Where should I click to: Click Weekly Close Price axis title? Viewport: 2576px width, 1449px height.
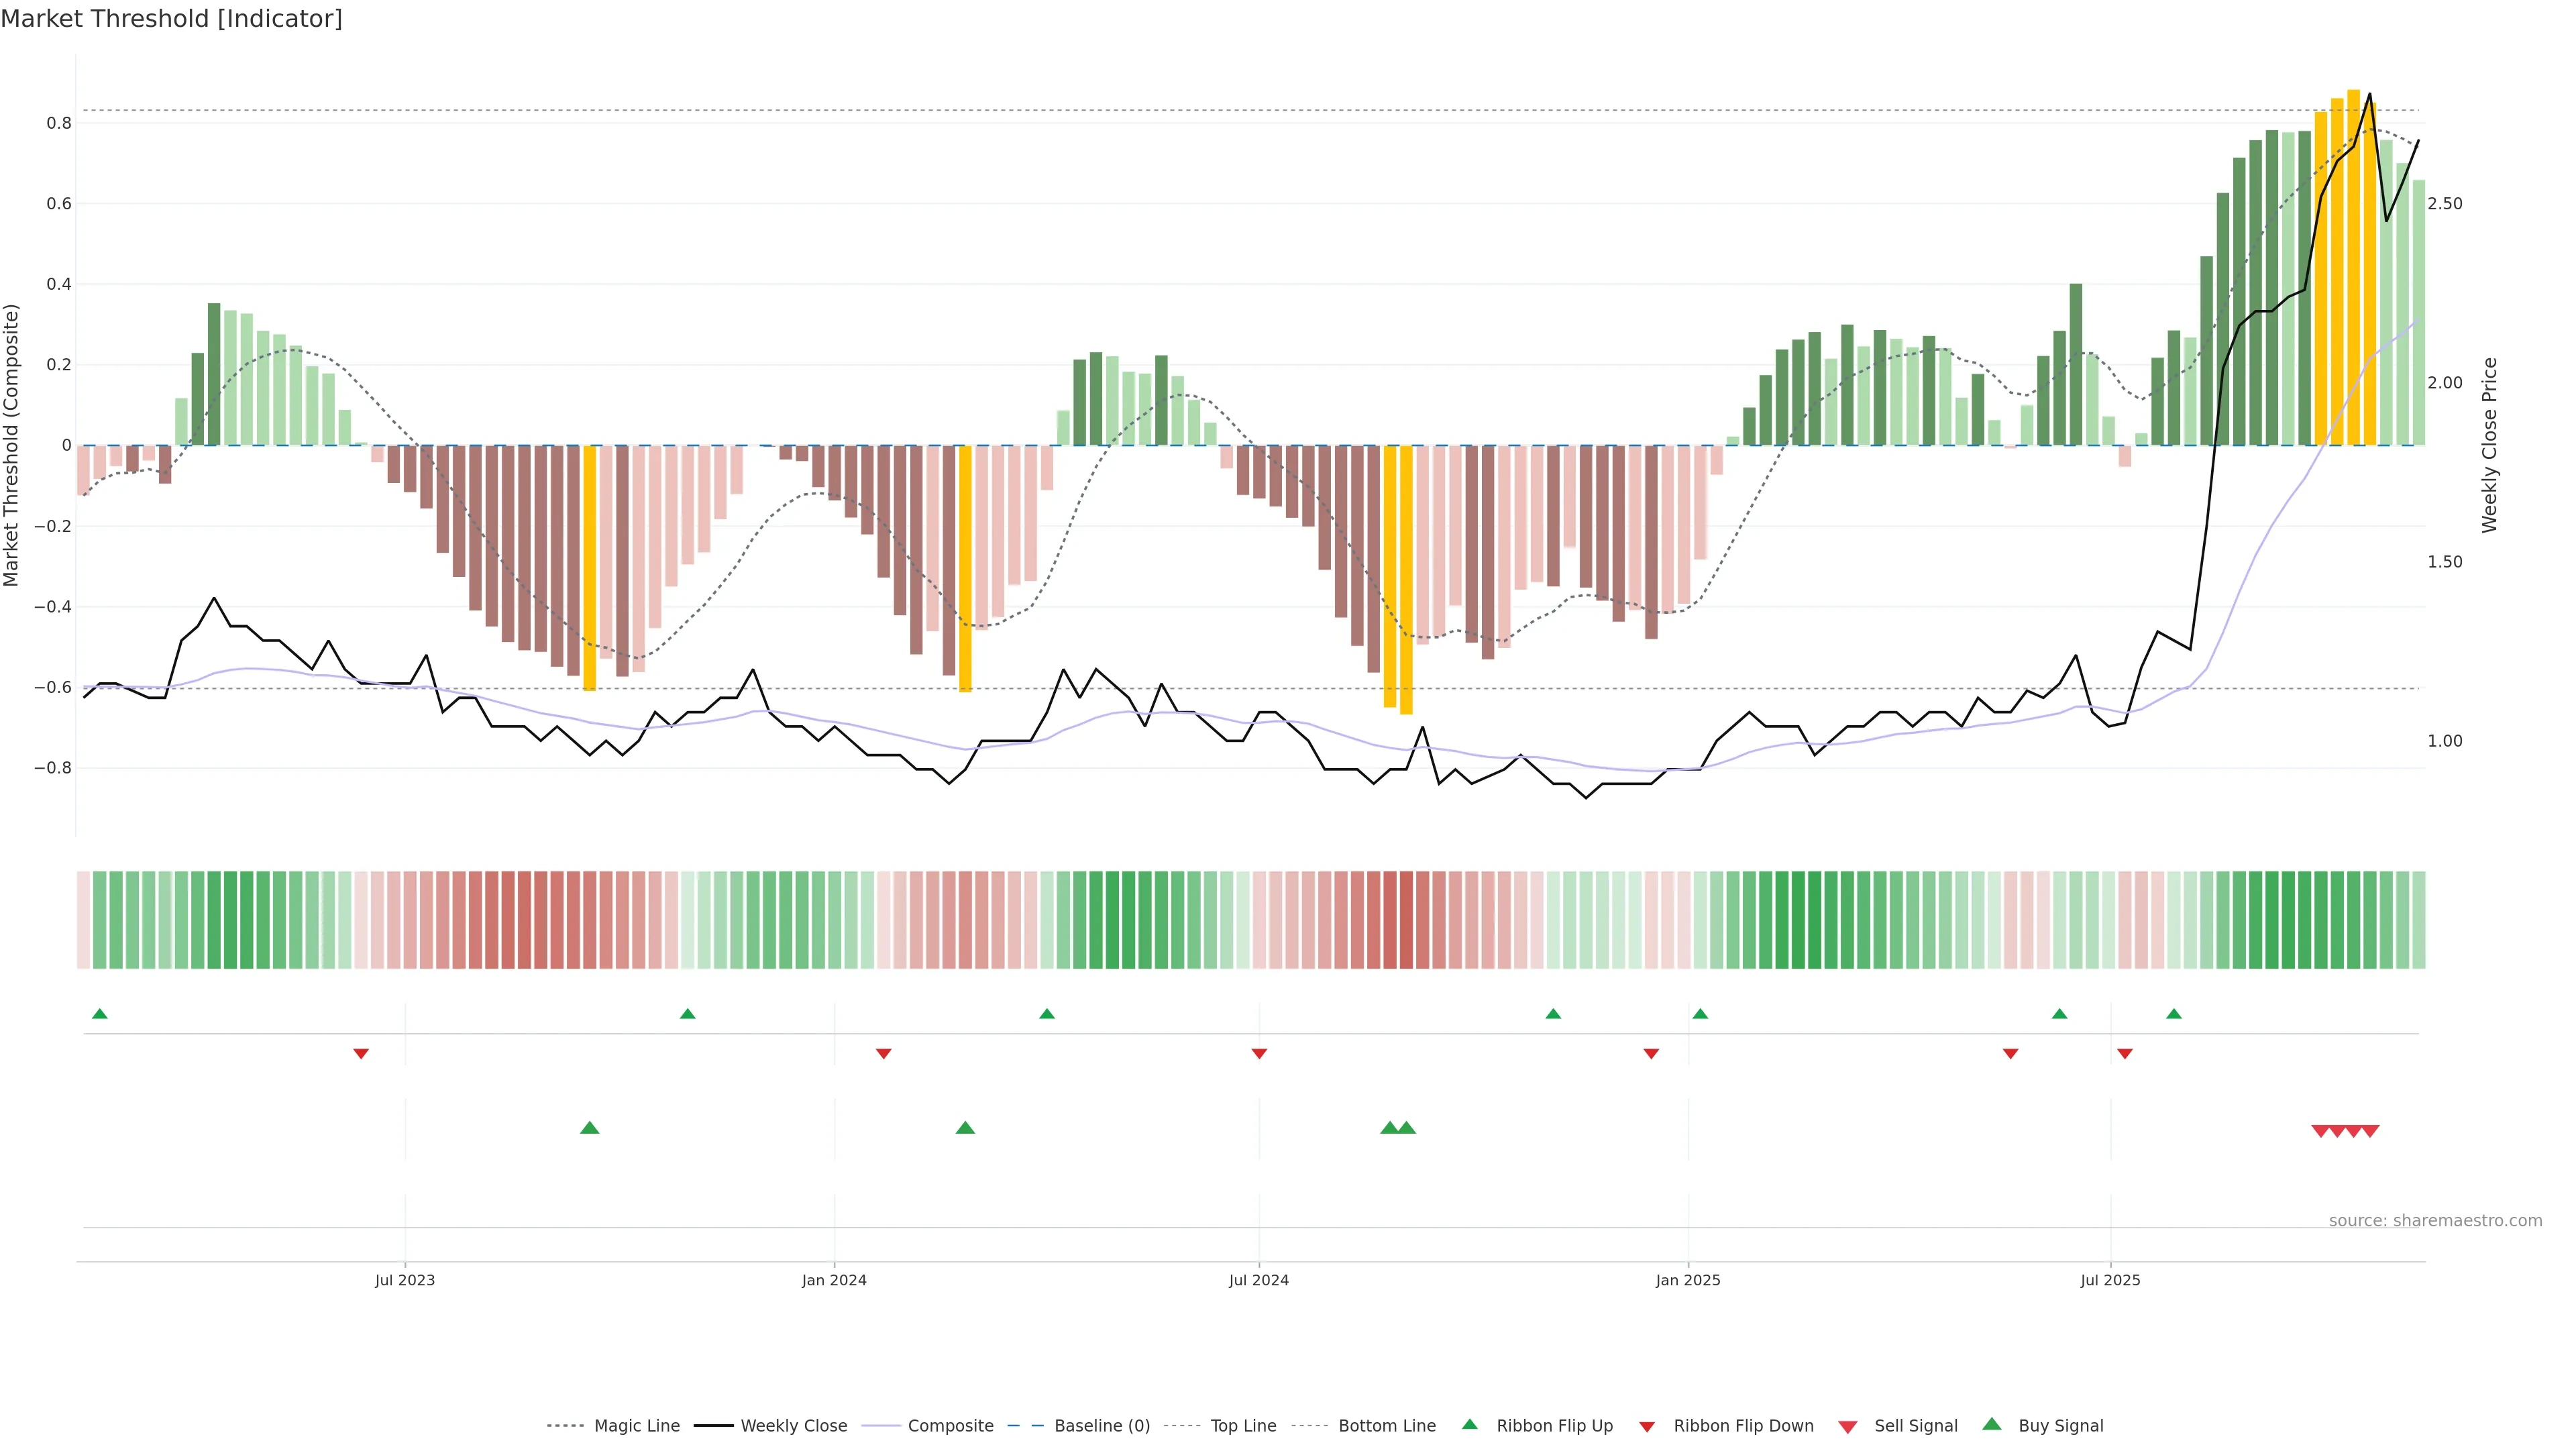[x=2490, y=445]
